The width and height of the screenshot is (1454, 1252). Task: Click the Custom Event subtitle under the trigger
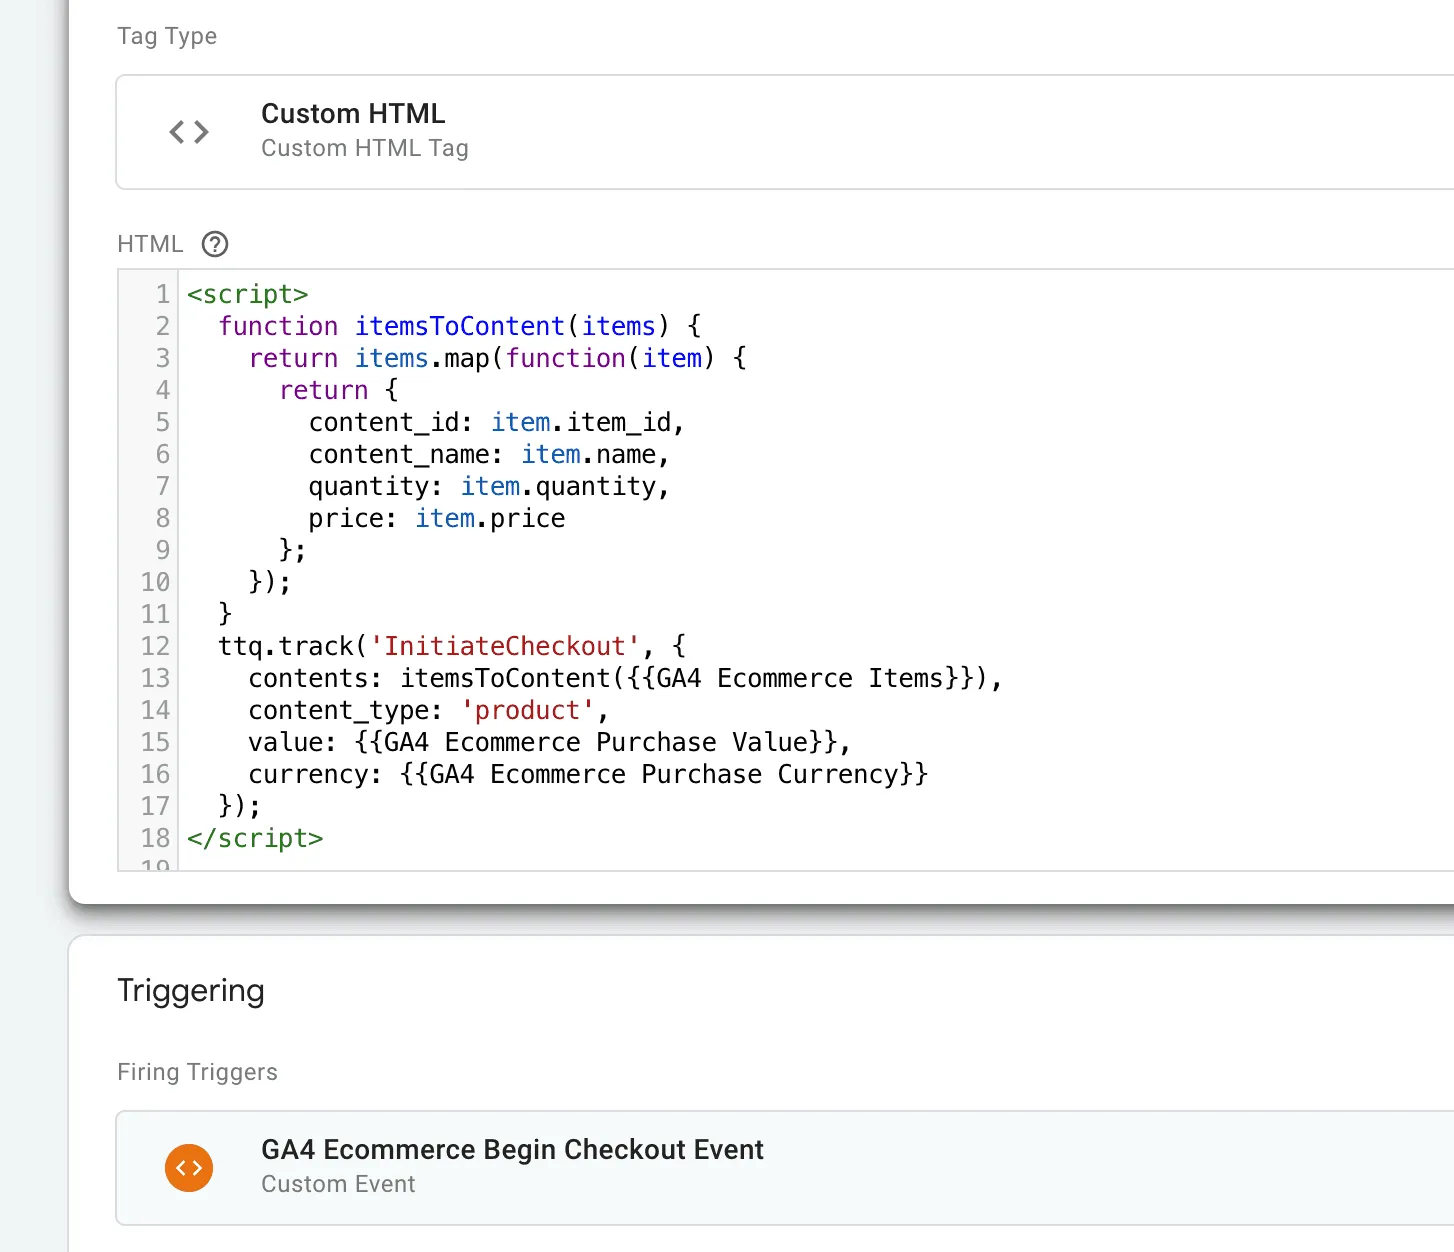[338, 1184]
